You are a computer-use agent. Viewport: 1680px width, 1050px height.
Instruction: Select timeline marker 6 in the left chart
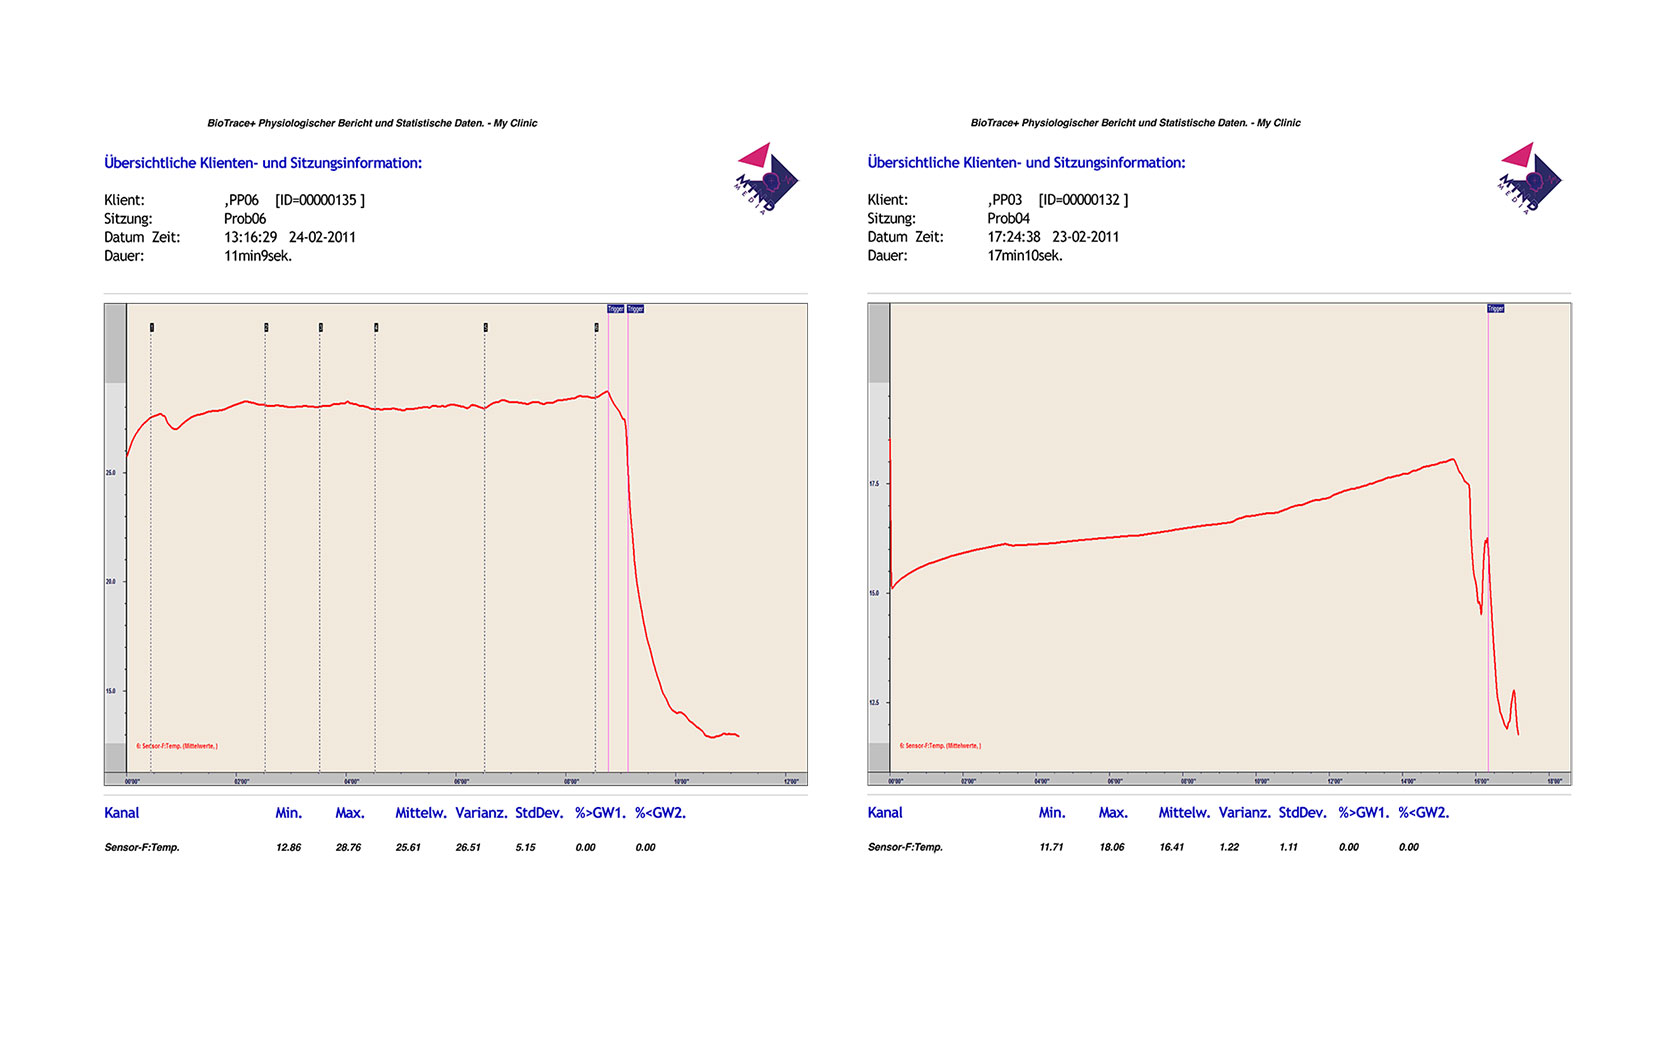click(x=597, y=327)
